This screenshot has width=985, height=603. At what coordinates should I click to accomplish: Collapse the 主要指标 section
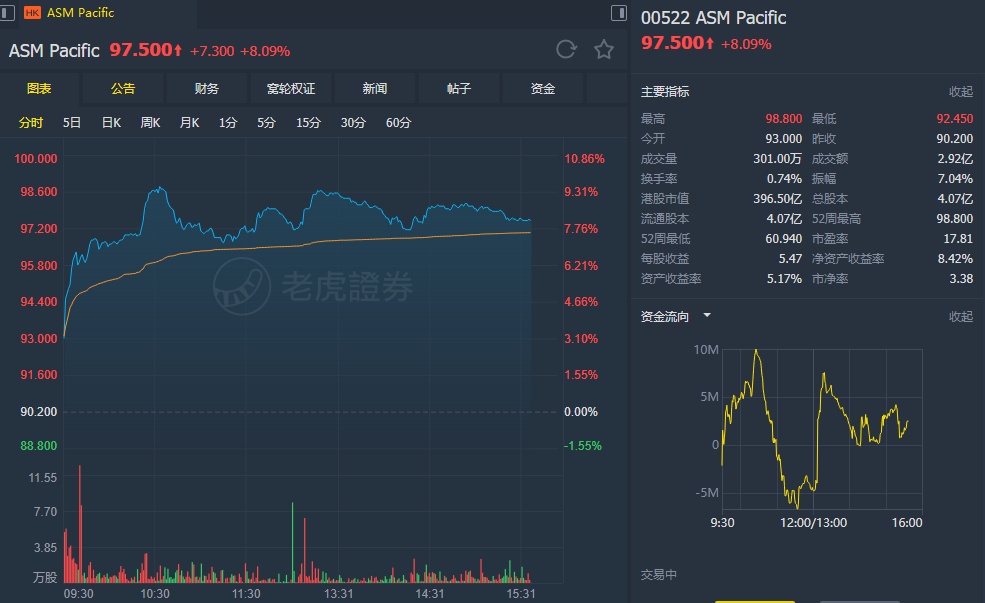tap(961, 92)
